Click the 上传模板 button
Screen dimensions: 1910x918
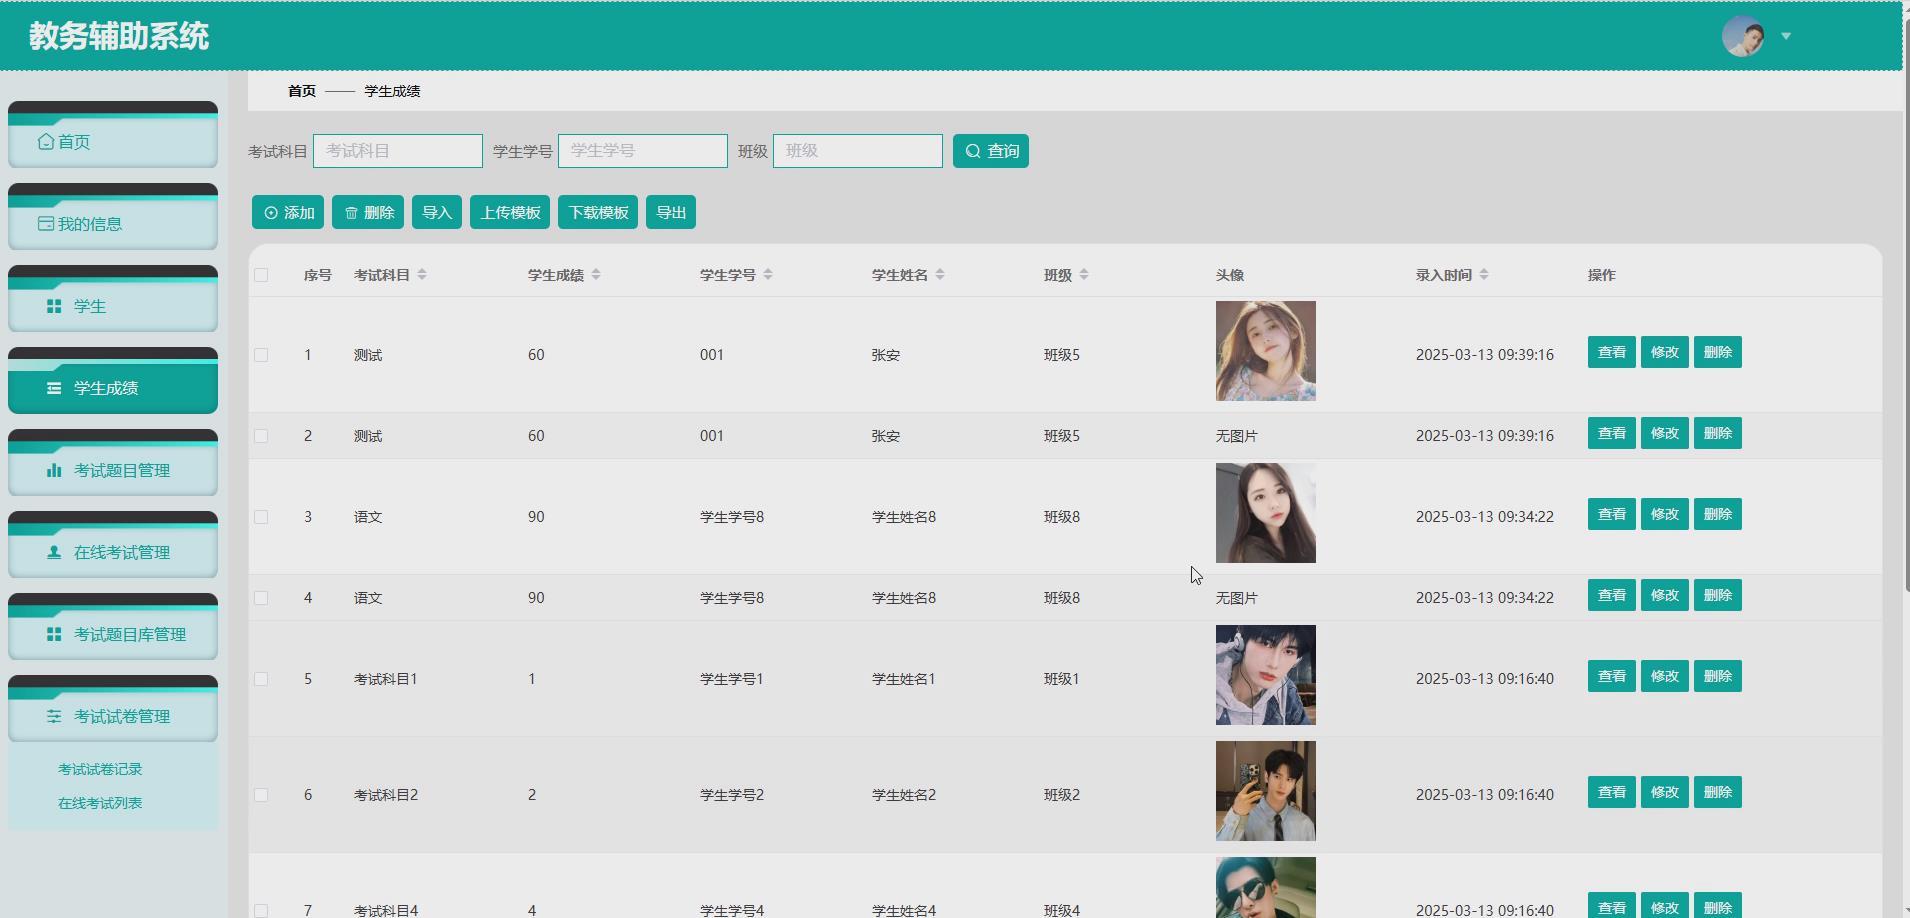[510, 212]
